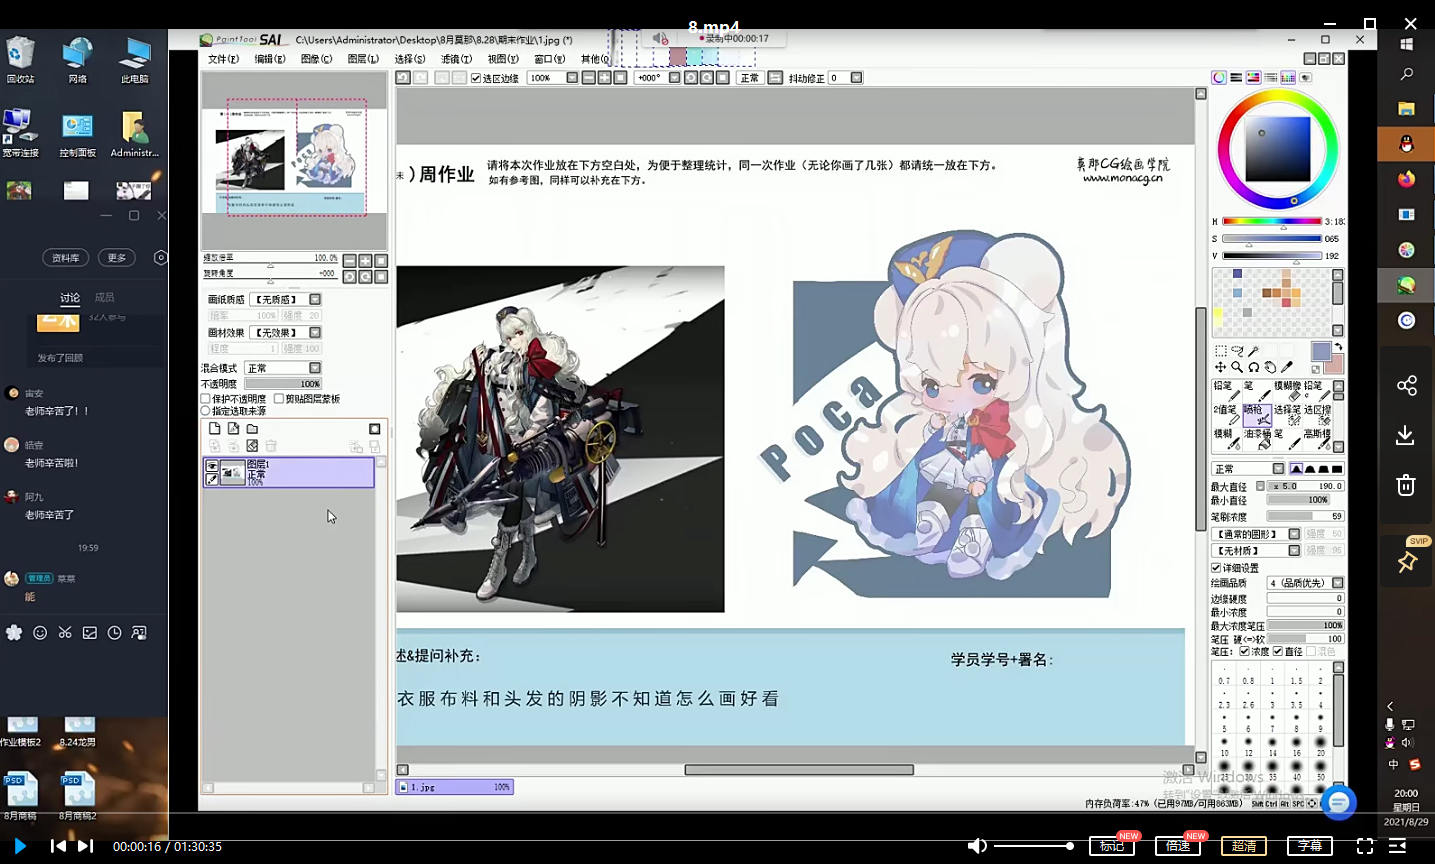Choose the hand pan tool
The height and width of the screenshot is (864, 1435).
coord(1270,367)
